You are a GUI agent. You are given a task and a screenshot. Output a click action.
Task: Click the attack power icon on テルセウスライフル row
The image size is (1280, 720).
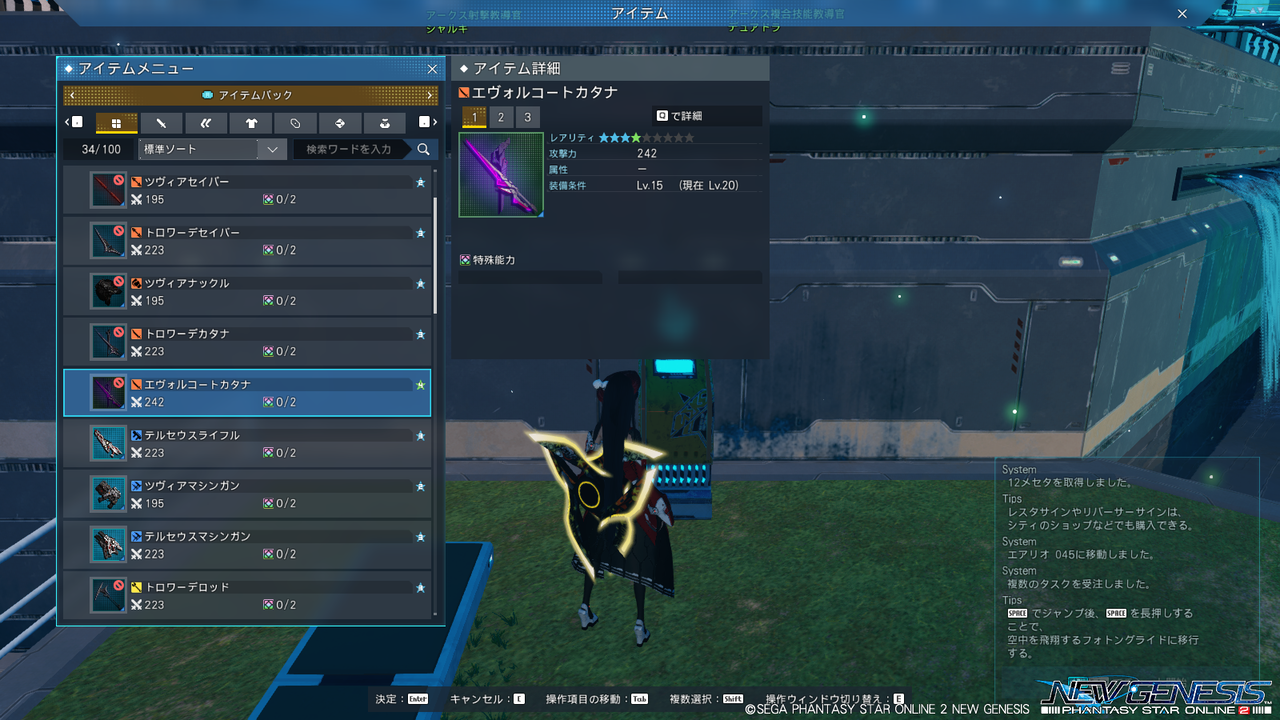(x=137, y=453)
